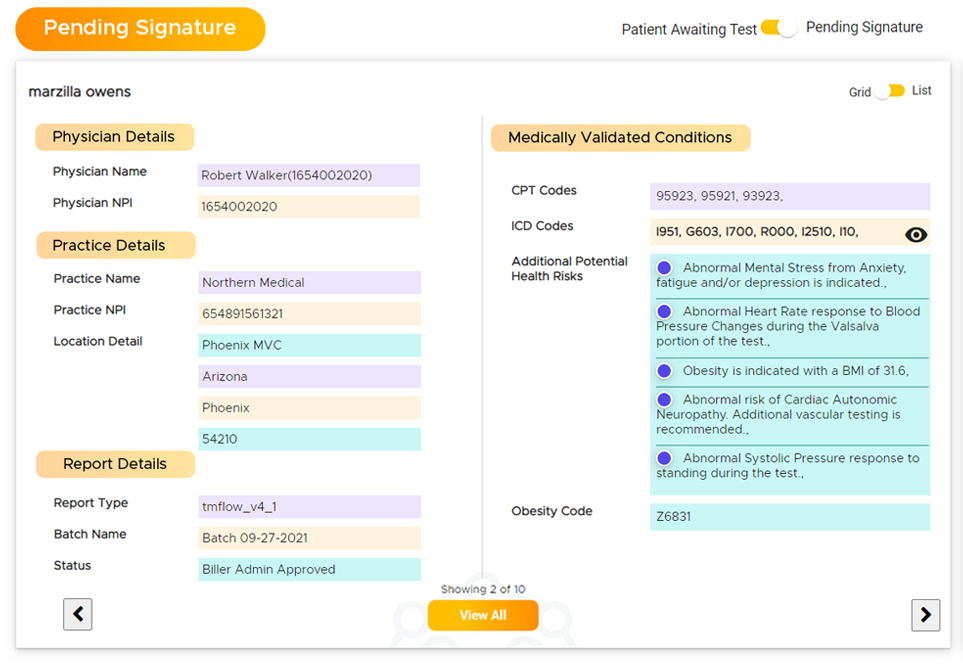Open the Physician Details section header
The image size is (963, 665).
click(x=114, y=137)
